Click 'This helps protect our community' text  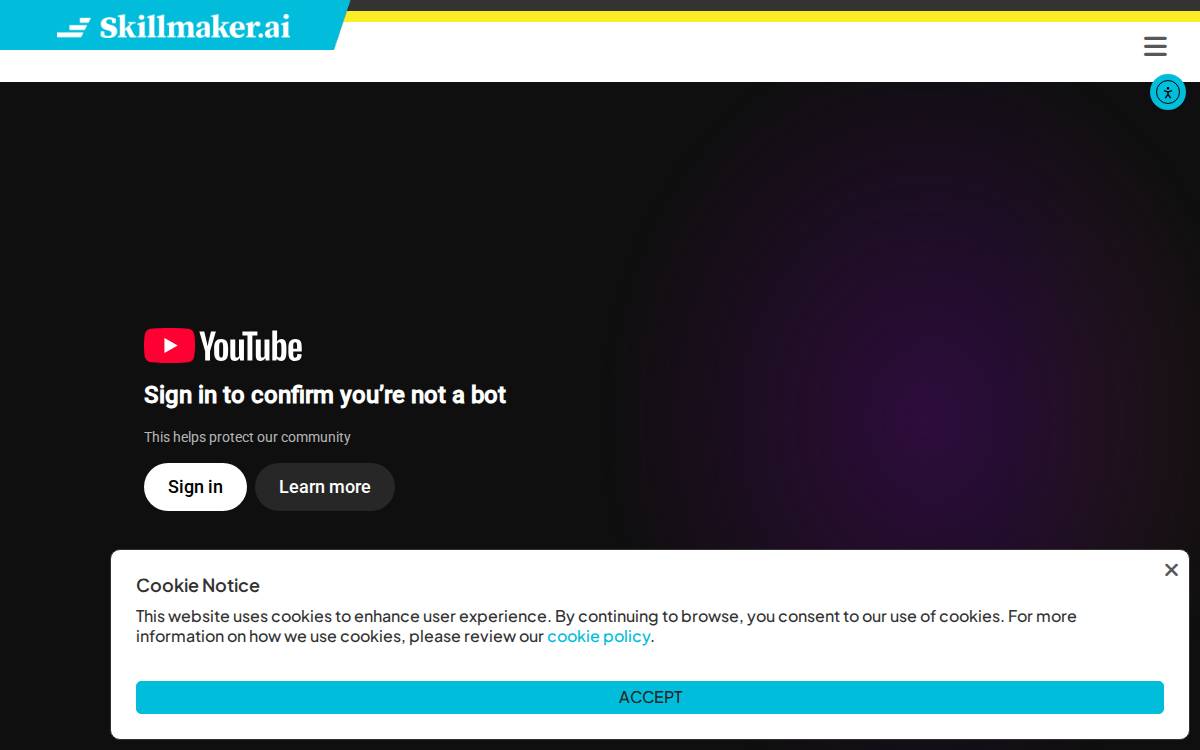247,437
